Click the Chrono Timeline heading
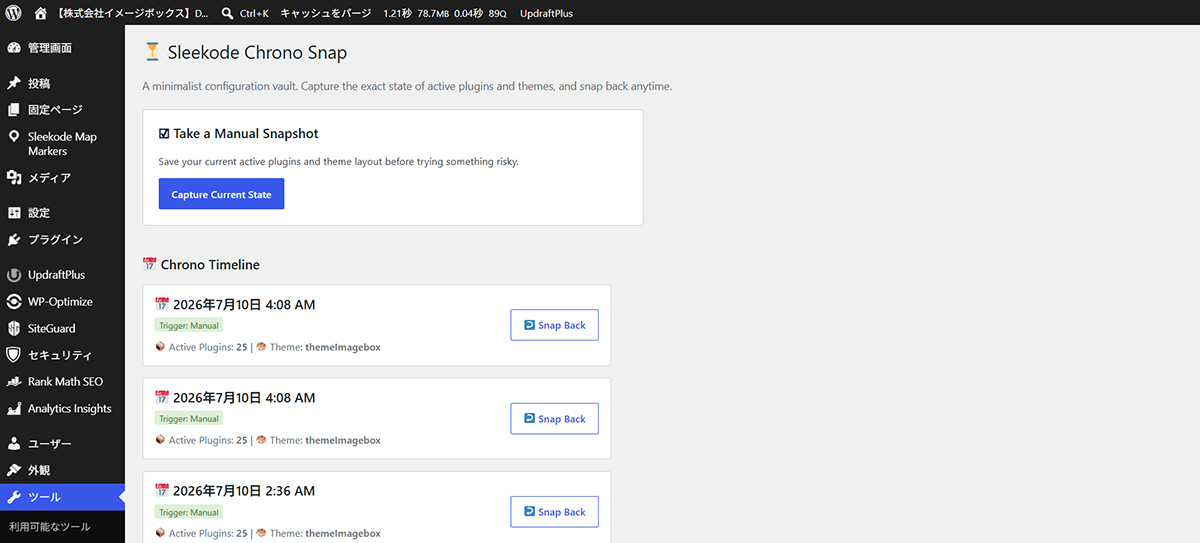 tap(210, 265)
